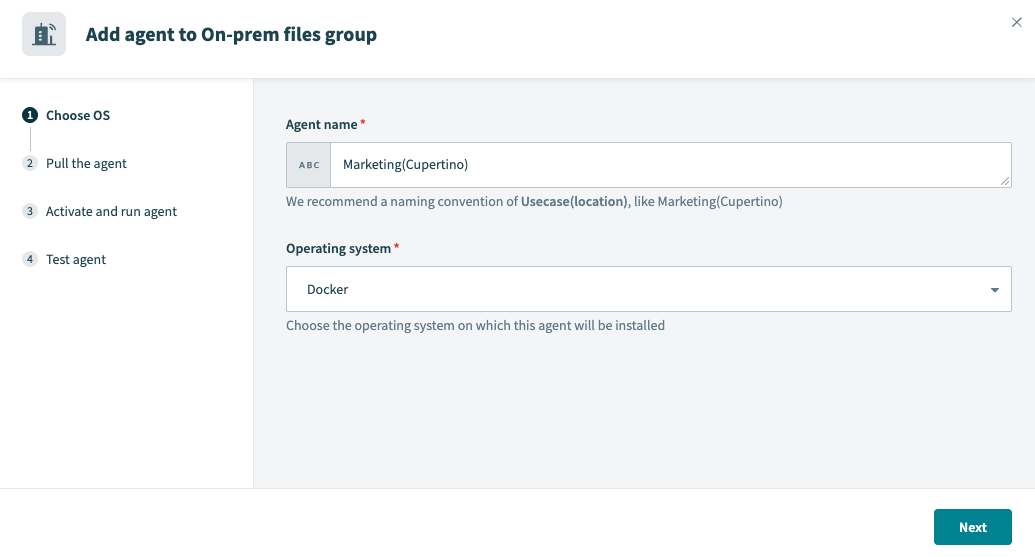The width and height of the screenshot is (1035, 557).
Task: Close the Add agent dialog
Action: click(1016, 23)
